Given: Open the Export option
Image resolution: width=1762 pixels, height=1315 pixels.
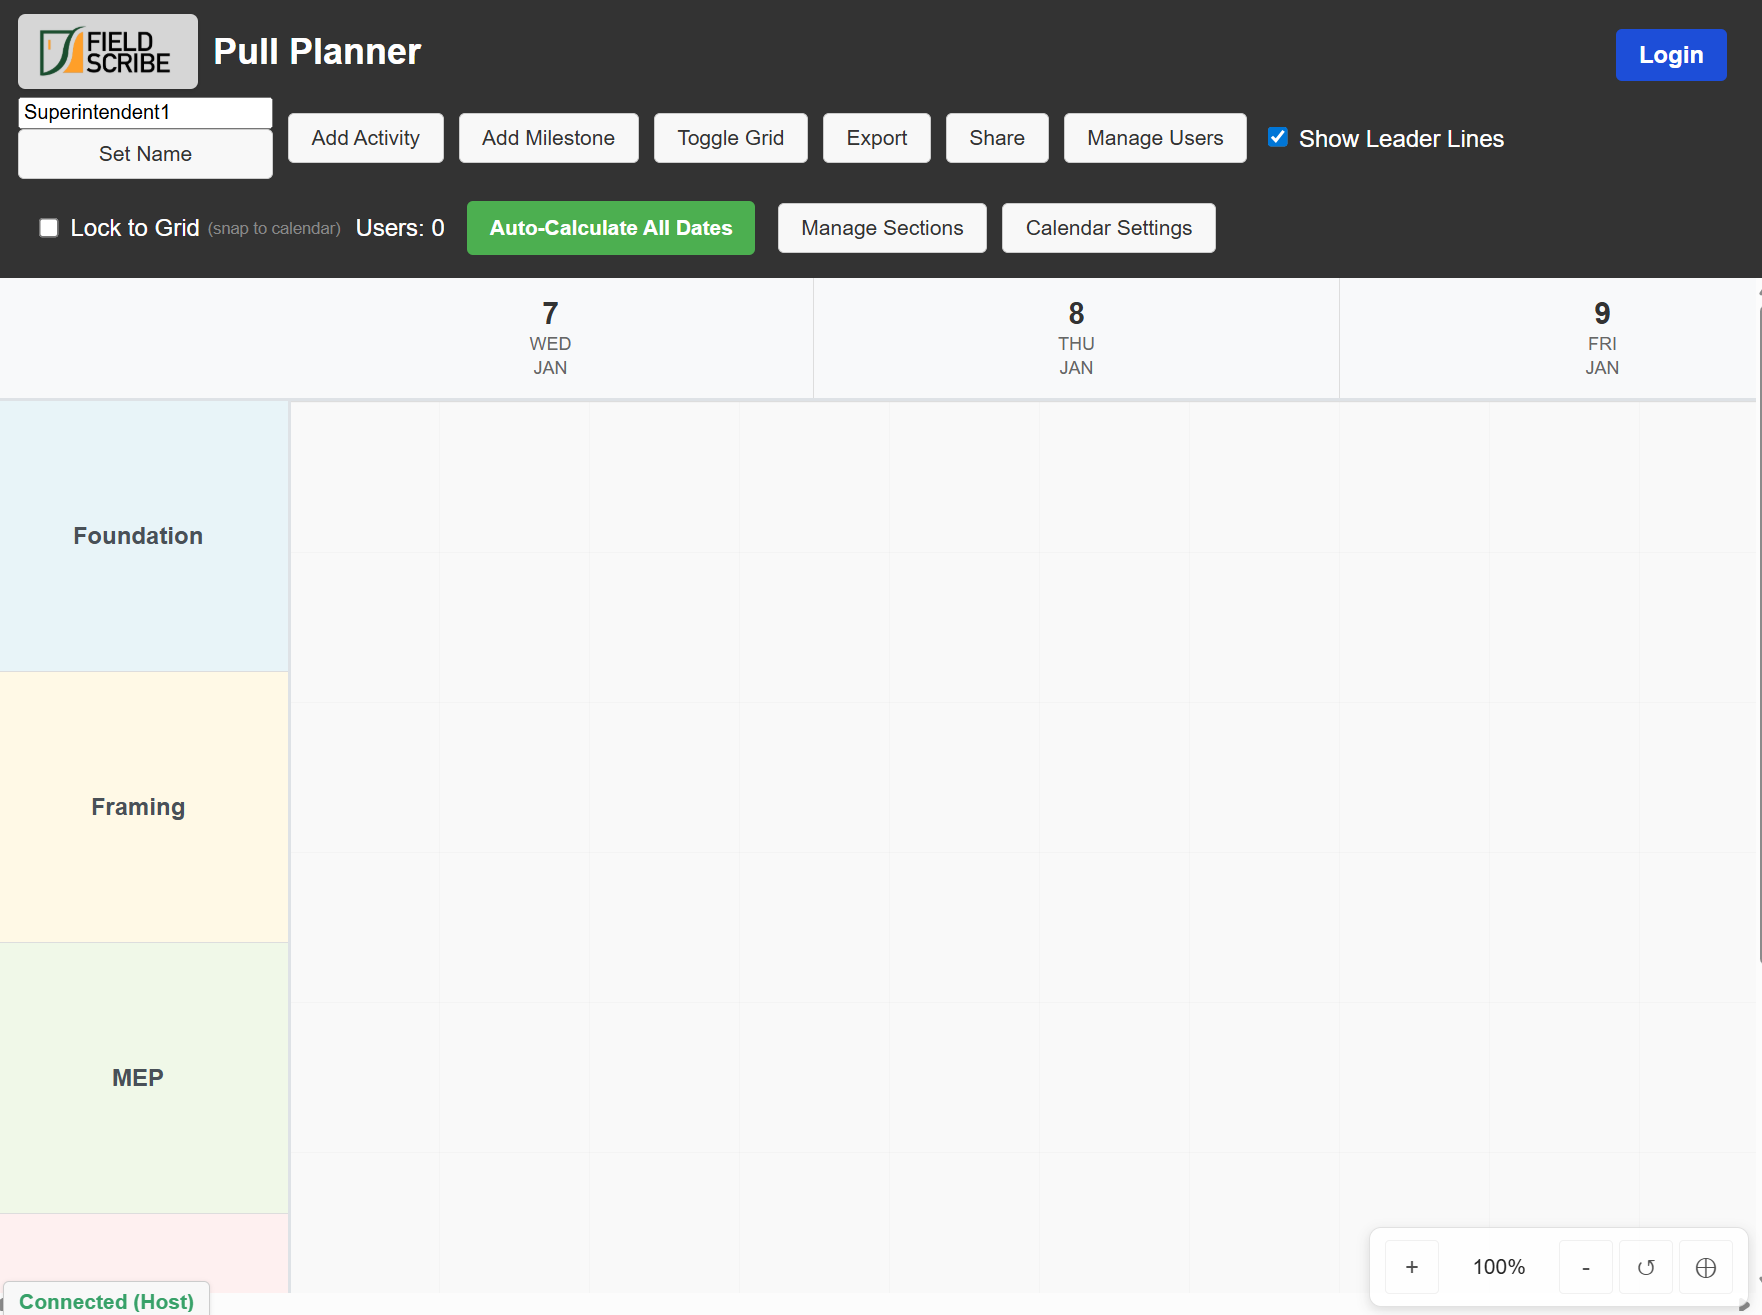Looking at the screenshot, I should pyautogui.click(x=876, y=138).
